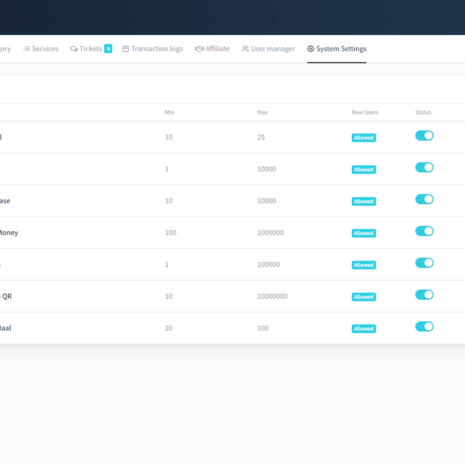The height and width of the screenshot is (465, 465).
Task: Click the Tickets chat bubble icon
Action: [x=74, y=49]
